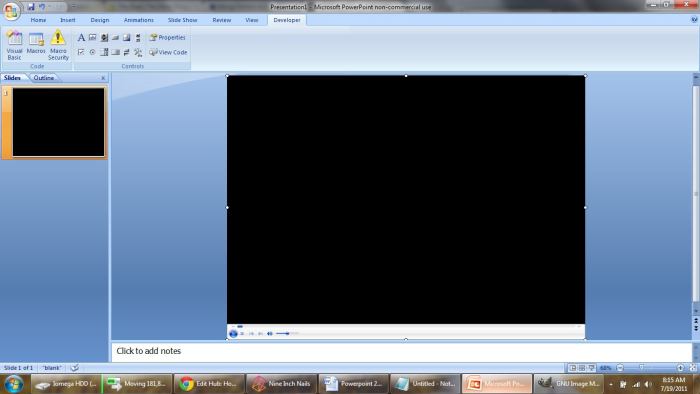Switch to the Outline pane tab
700x394 pixels.
point(44,78)
